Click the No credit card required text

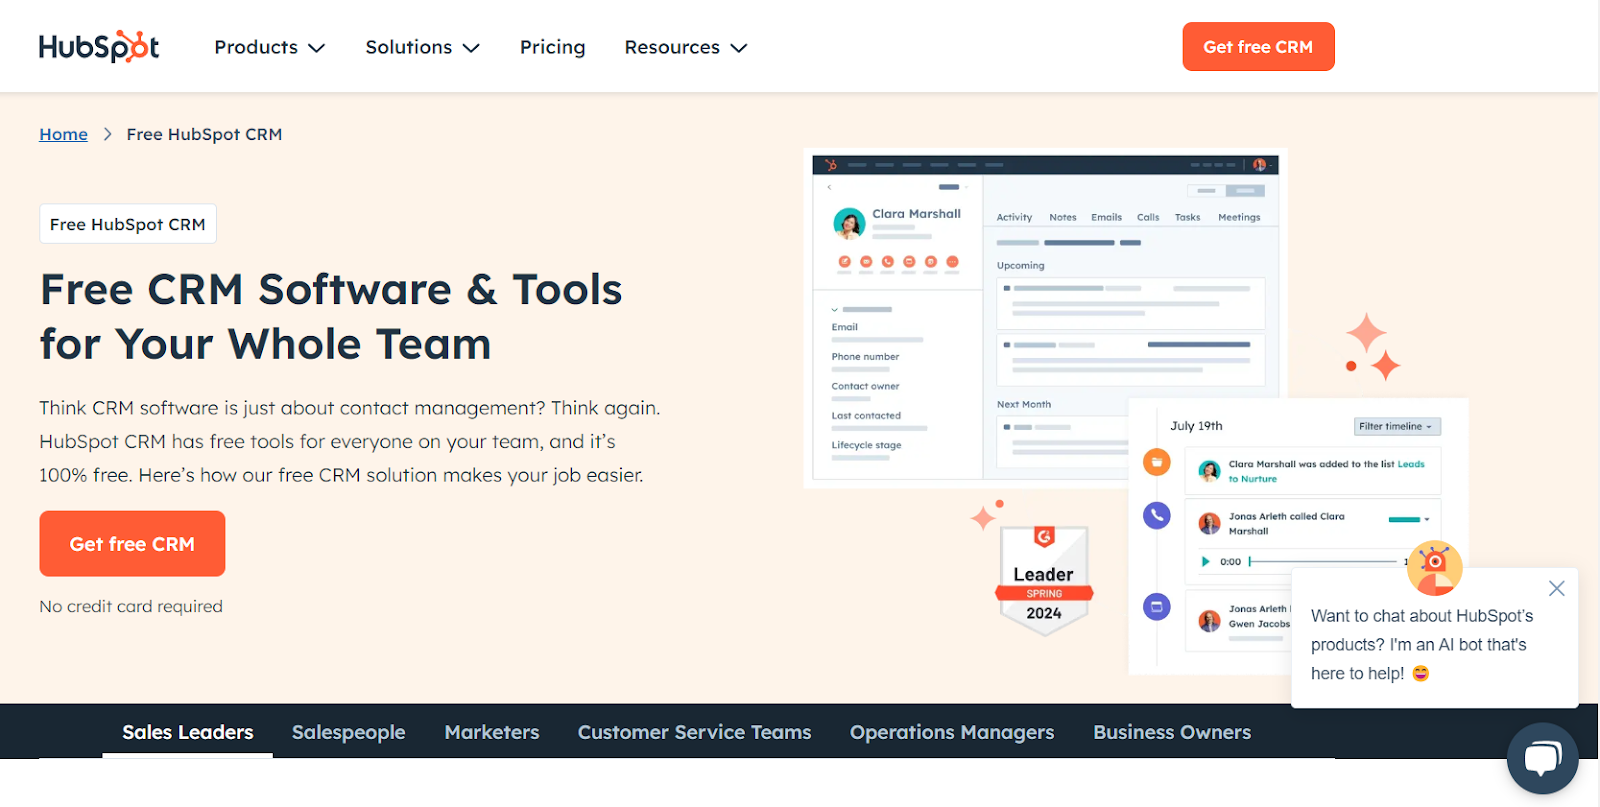[x=131, y=606]
